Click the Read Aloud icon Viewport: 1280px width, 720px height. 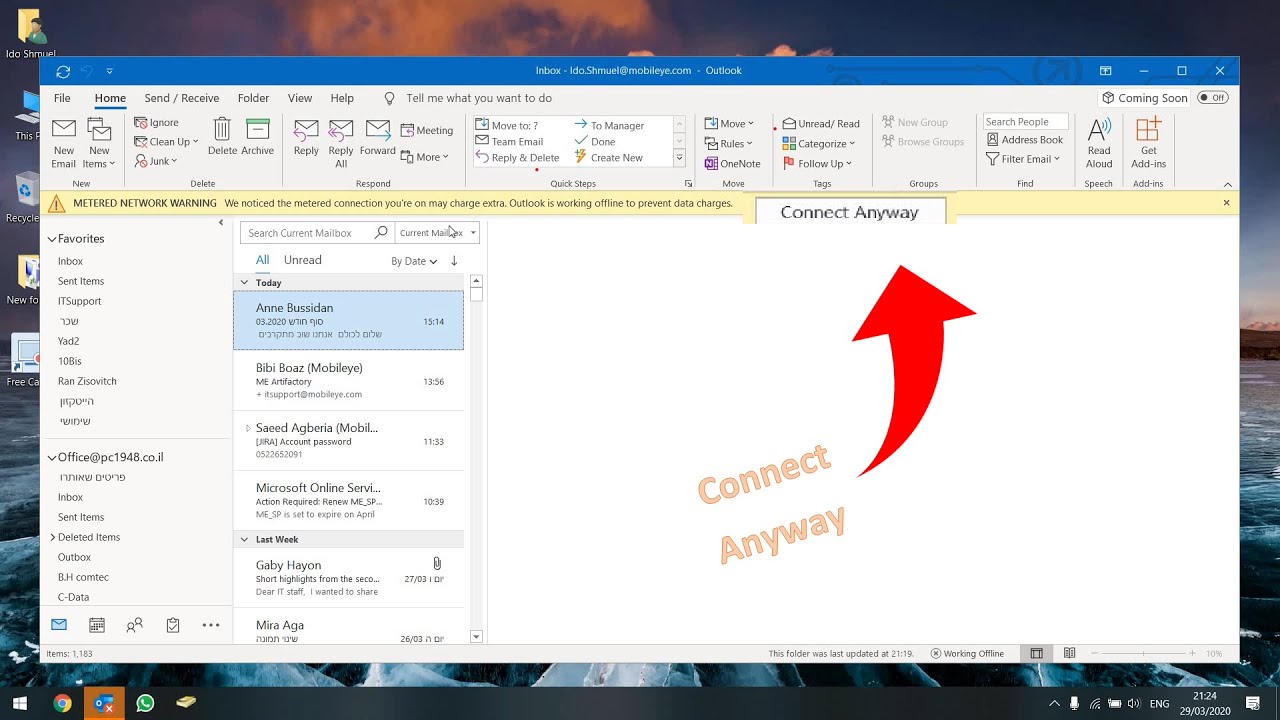coord(1099,143)
